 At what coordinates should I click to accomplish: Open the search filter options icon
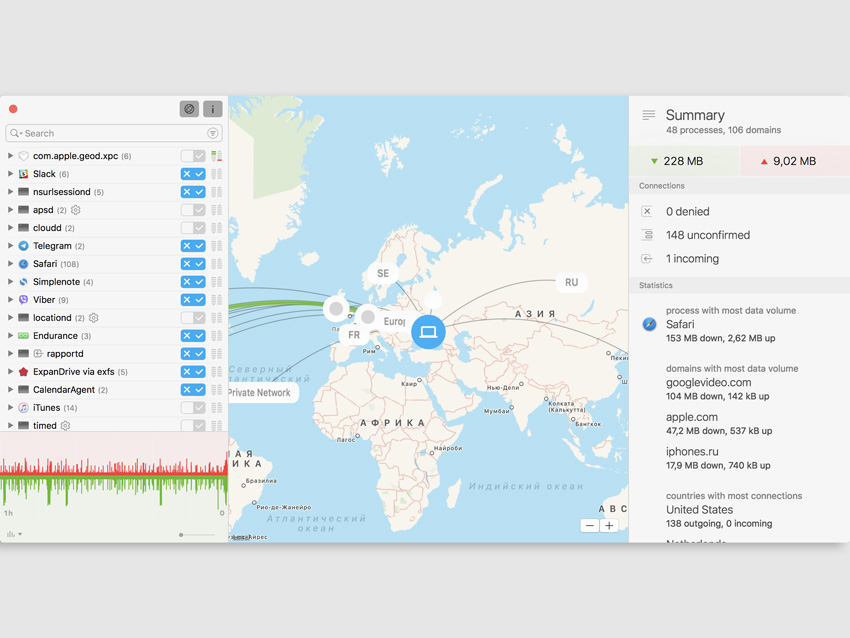click(x=213, y=133)
